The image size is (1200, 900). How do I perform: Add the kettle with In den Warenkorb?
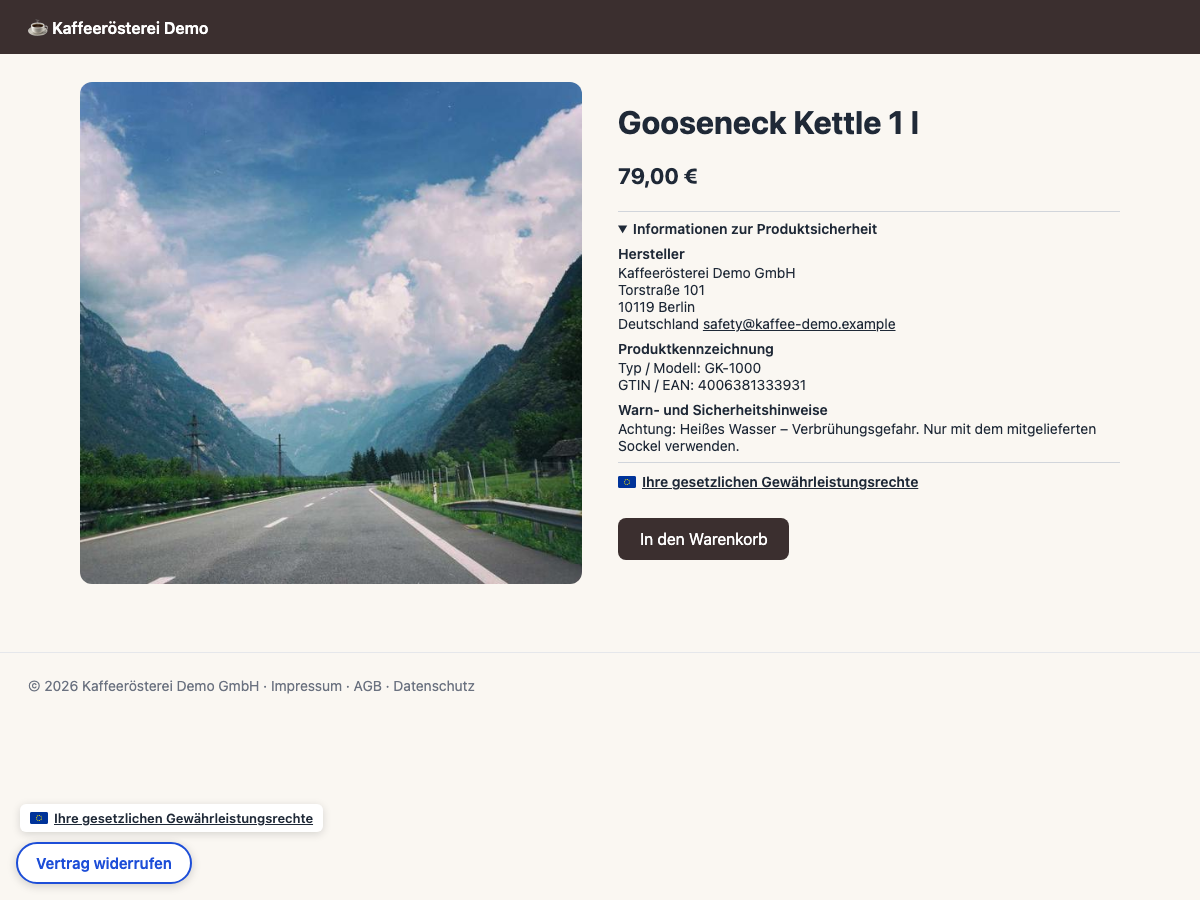[x=703, y=539]
